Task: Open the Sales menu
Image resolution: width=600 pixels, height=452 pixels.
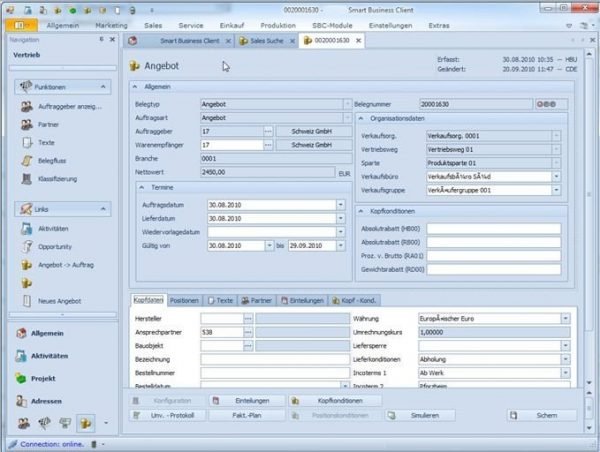Action: [153, 25]
